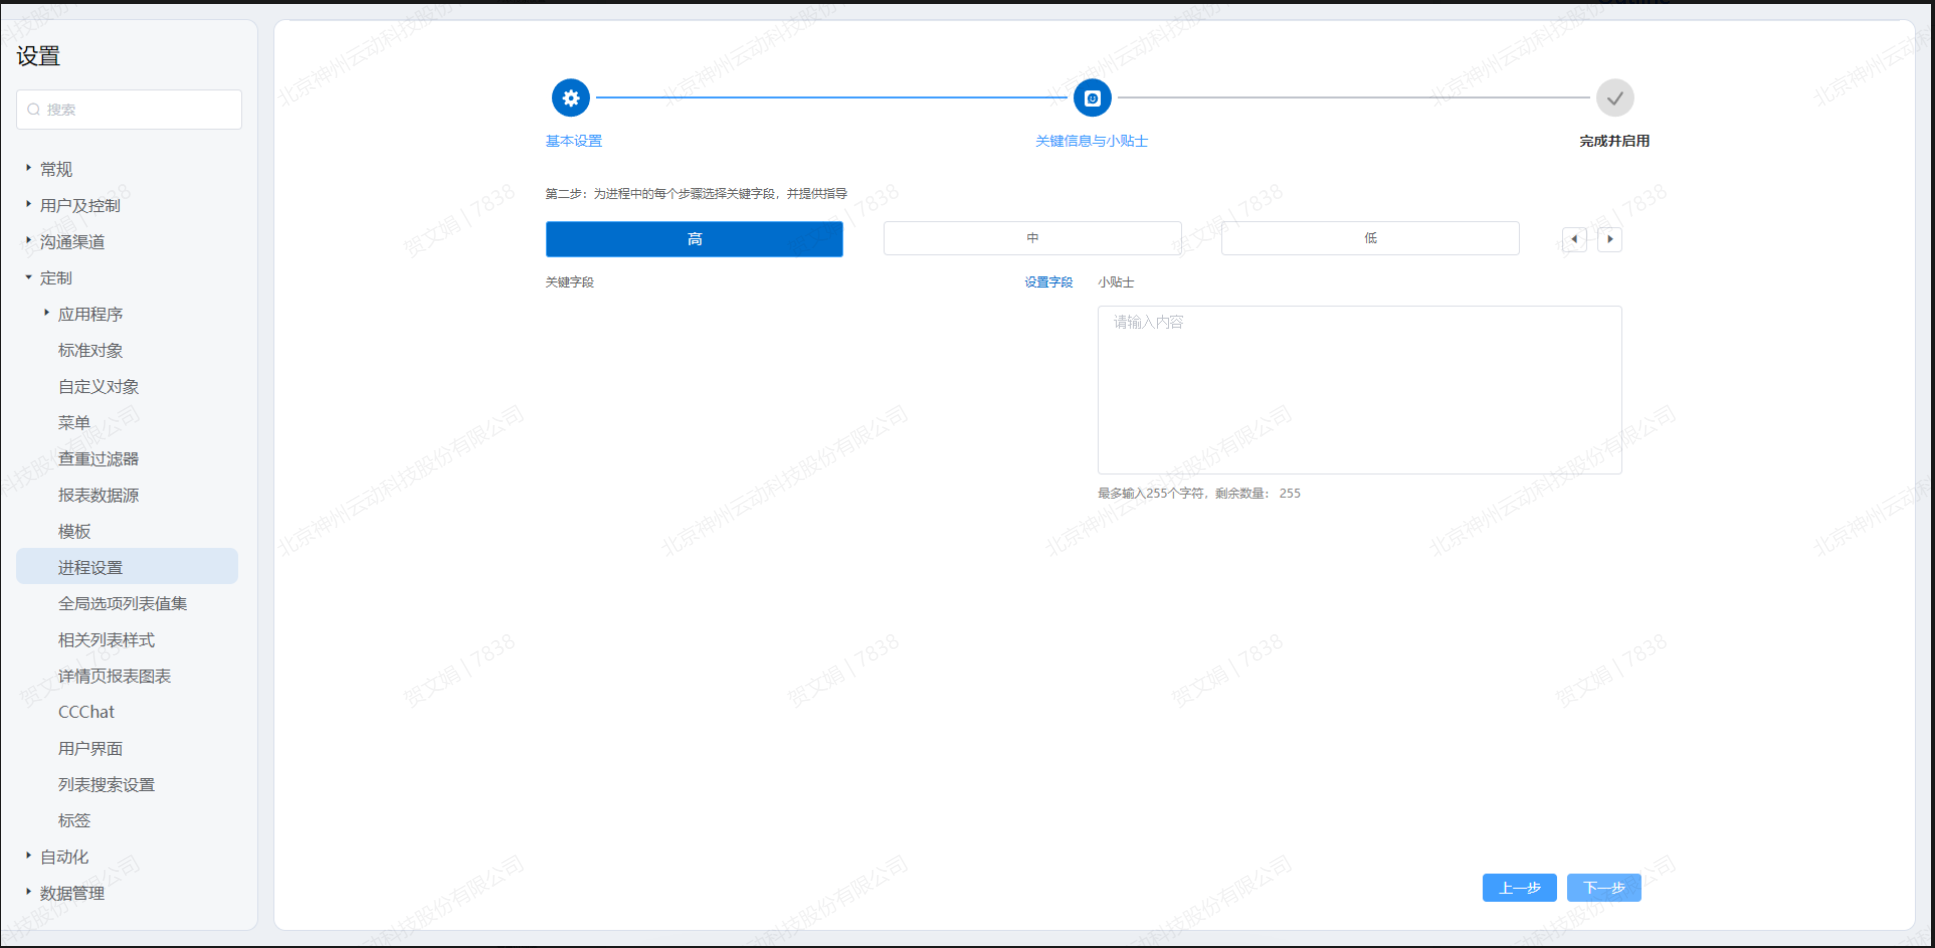Open 自定义对象 in the sidebar
Screen dimensions: 1935x948
tap(98, 386)
